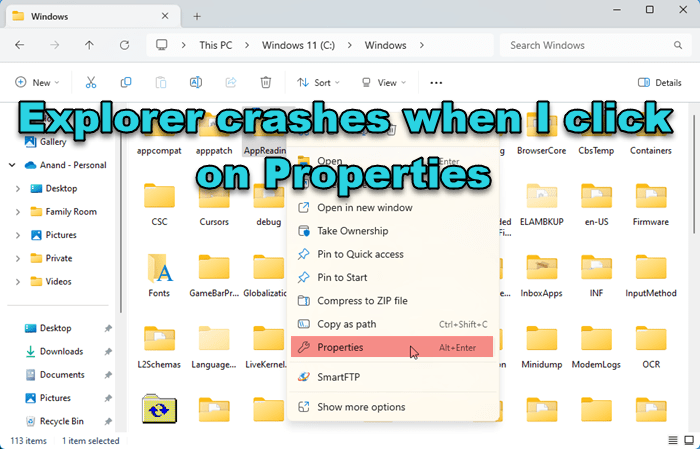Viewport: 700px width, 449px height.
Task: Select the en-US folder
Action: [596, 204]
